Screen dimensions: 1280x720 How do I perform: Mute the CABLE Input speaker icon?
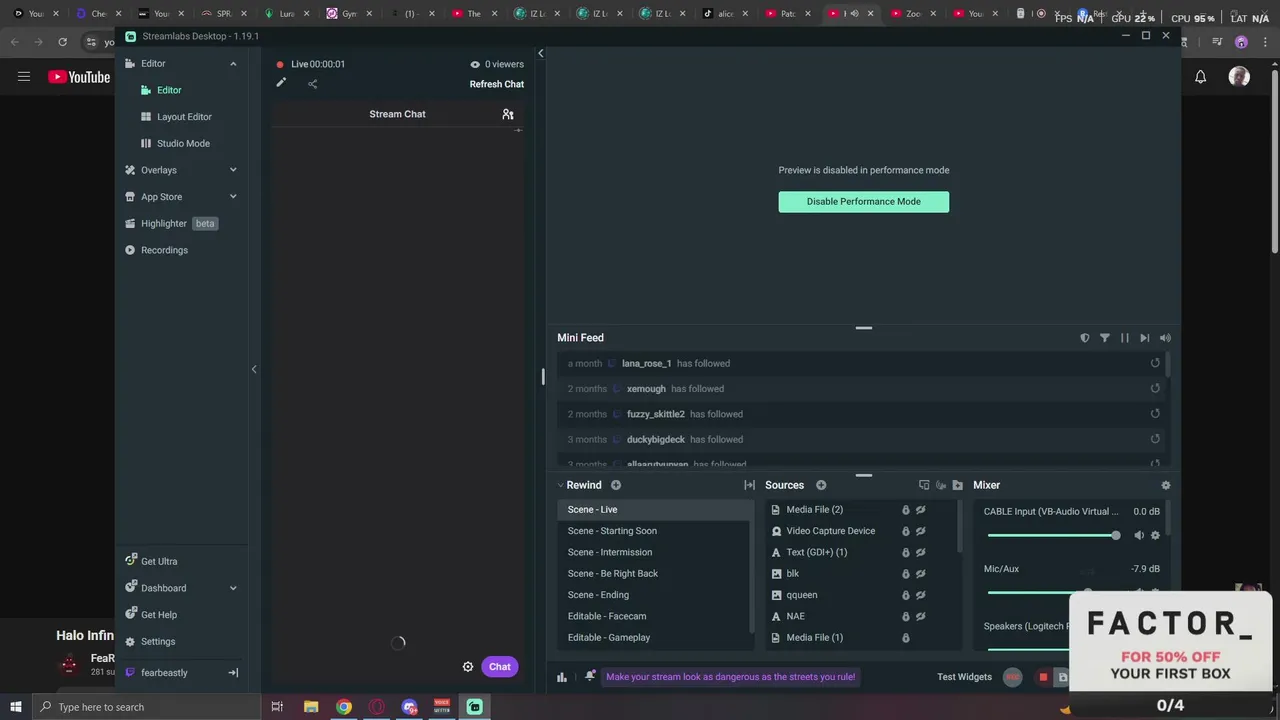(1139, 535)
